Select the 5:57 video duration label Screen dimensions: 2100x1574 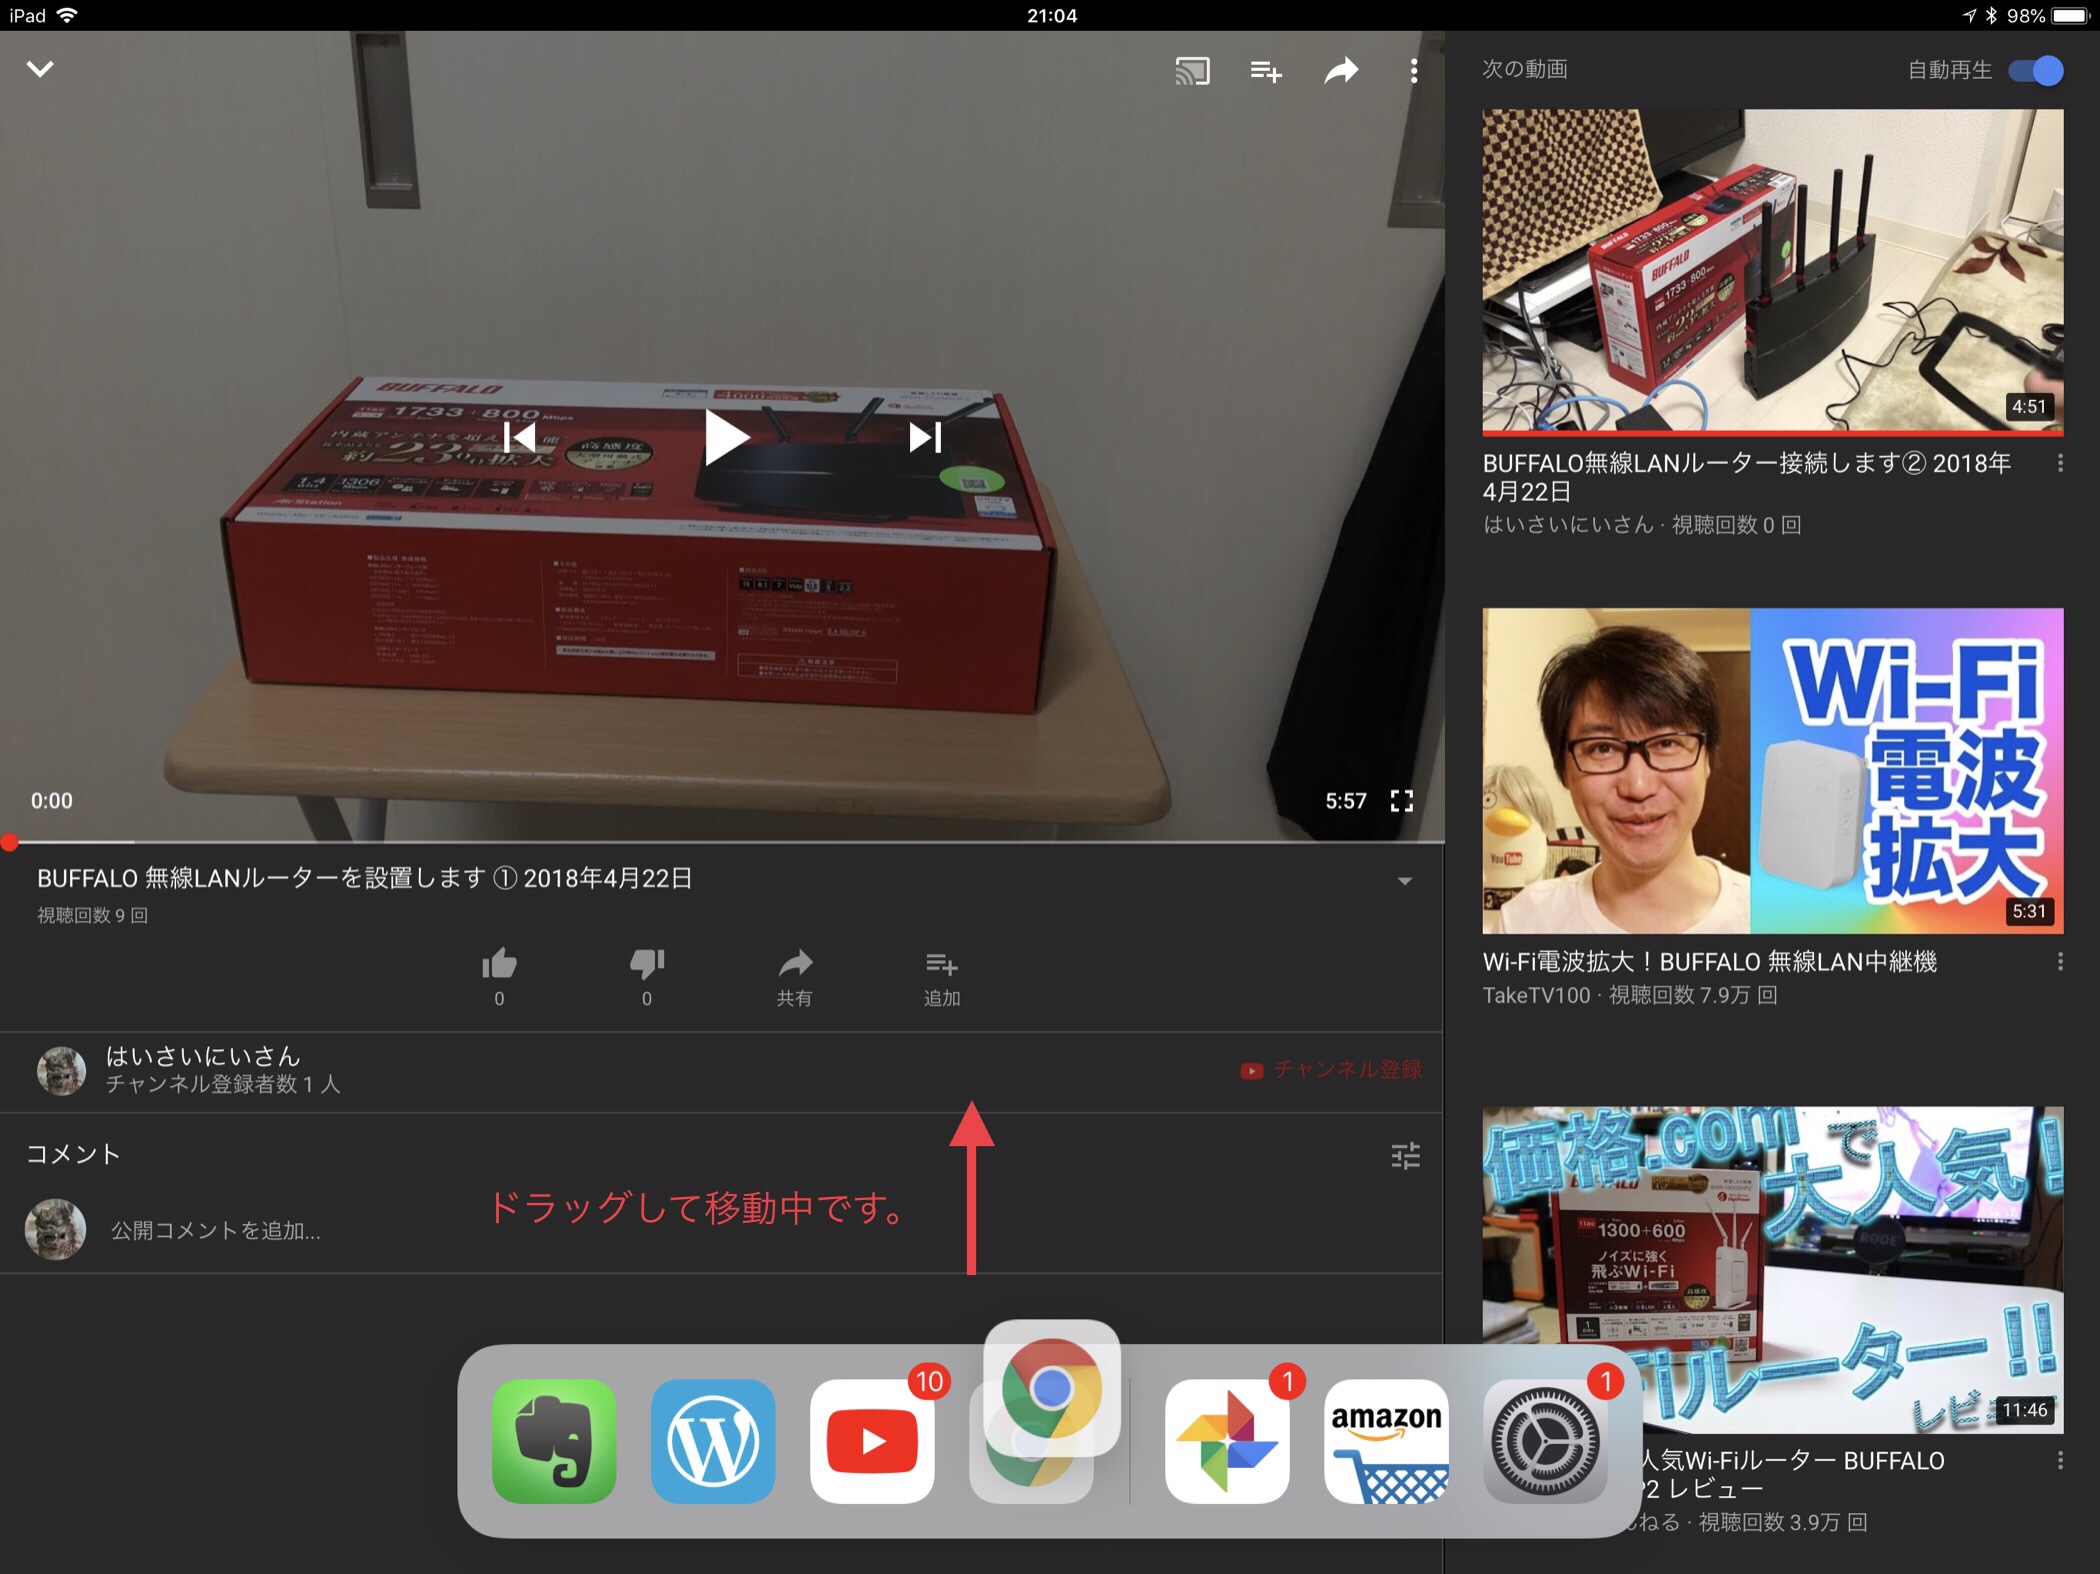coord(1345,801)
